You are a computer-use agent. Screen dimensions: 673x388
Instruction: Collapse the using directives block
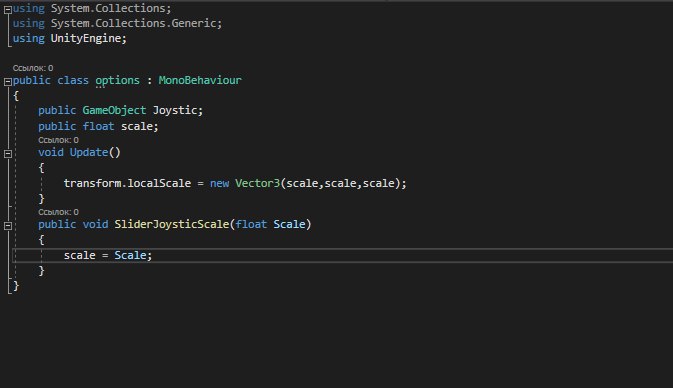(x=8, y=9)
